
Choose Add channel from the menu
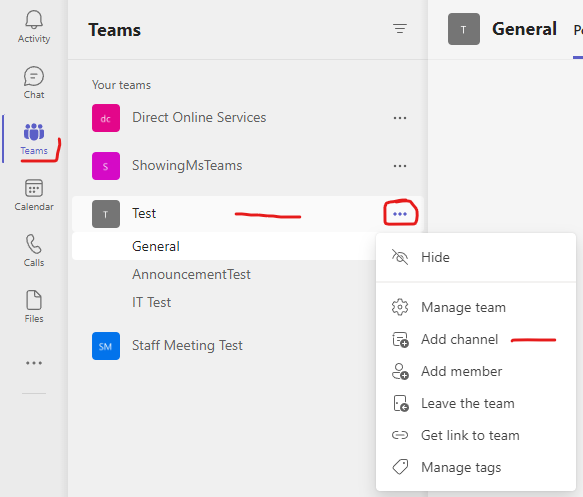(476, 339)
